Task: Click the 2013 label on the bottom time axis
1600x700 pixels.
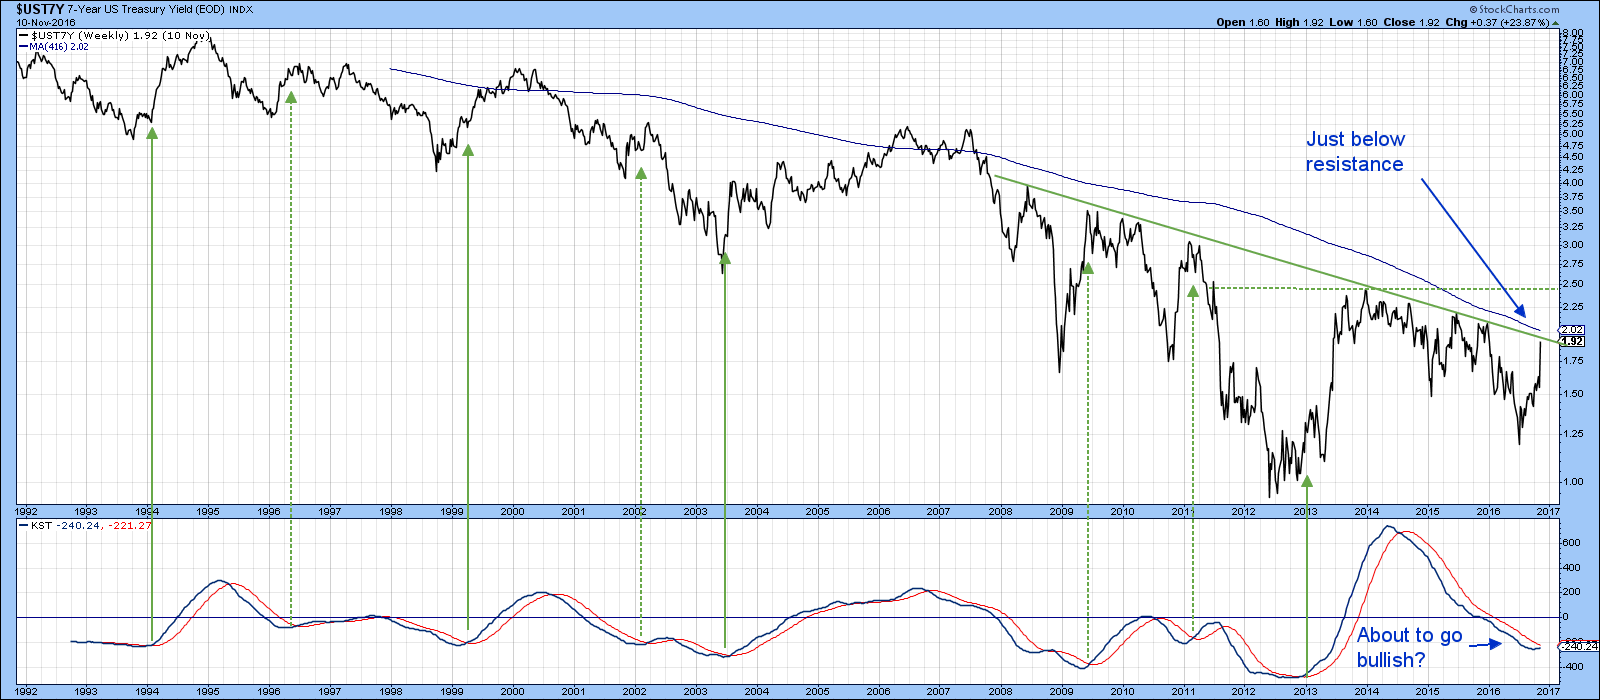Action: point(1305,691)
